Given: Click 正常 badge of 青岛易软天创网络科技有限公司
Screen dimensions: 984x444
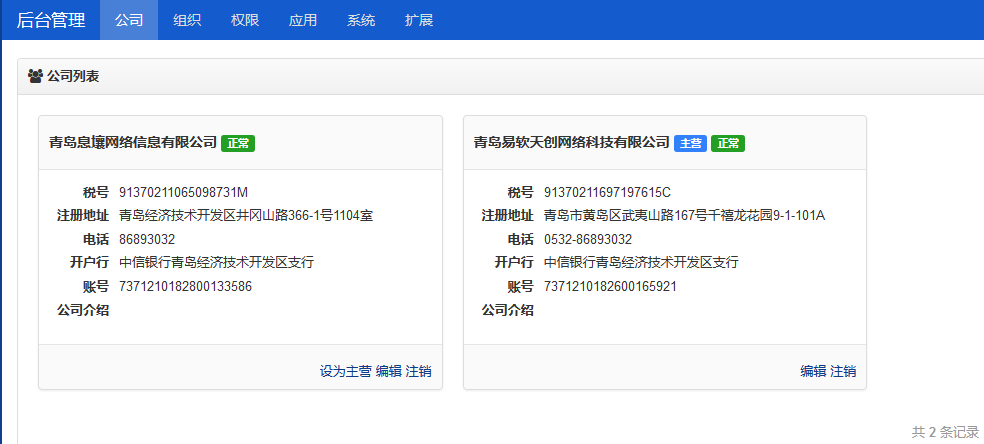Looking at the screenshot, I should tap(728, 144).
